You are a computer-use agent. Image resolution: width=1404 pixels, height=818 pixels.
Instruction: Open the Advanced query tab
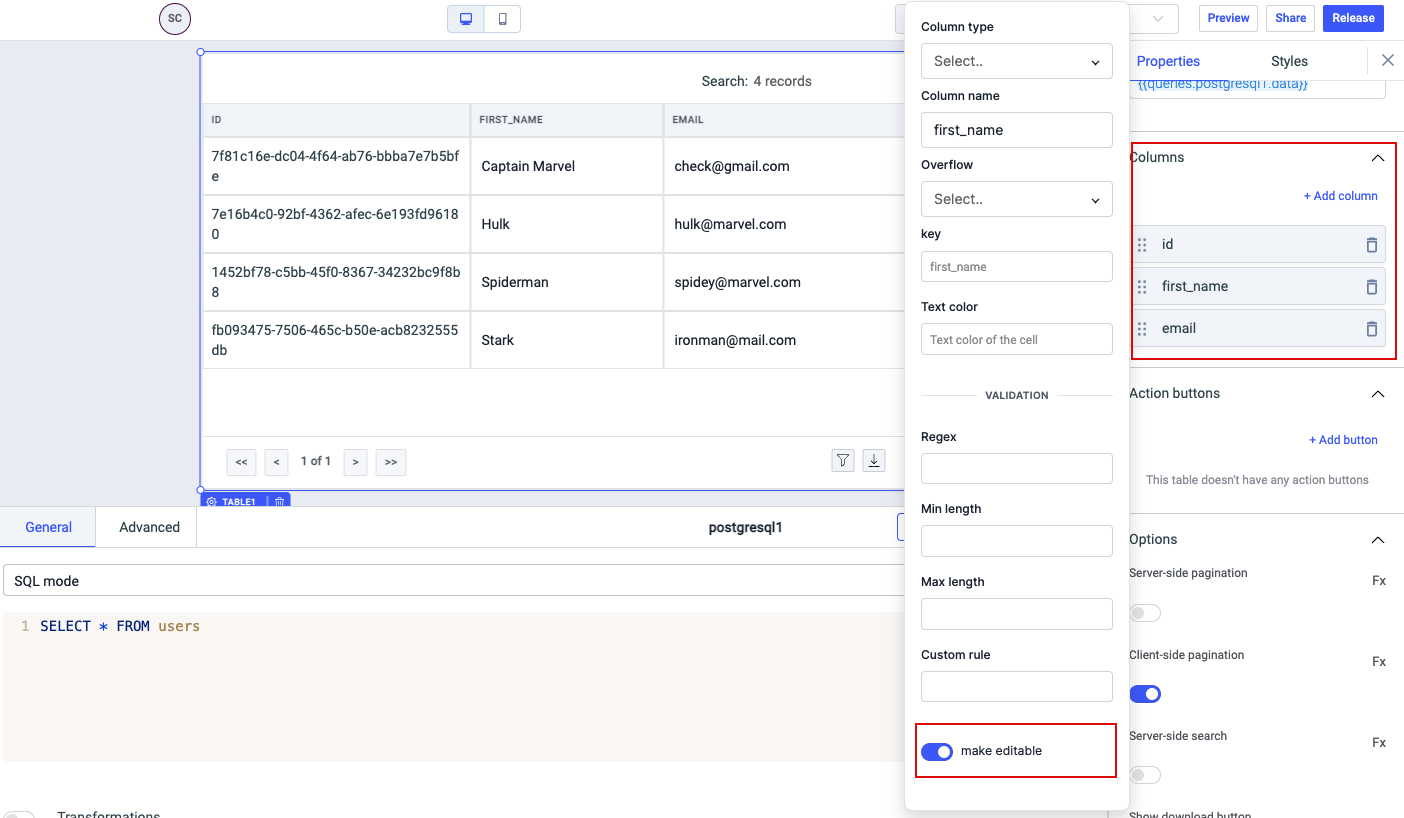149,527
